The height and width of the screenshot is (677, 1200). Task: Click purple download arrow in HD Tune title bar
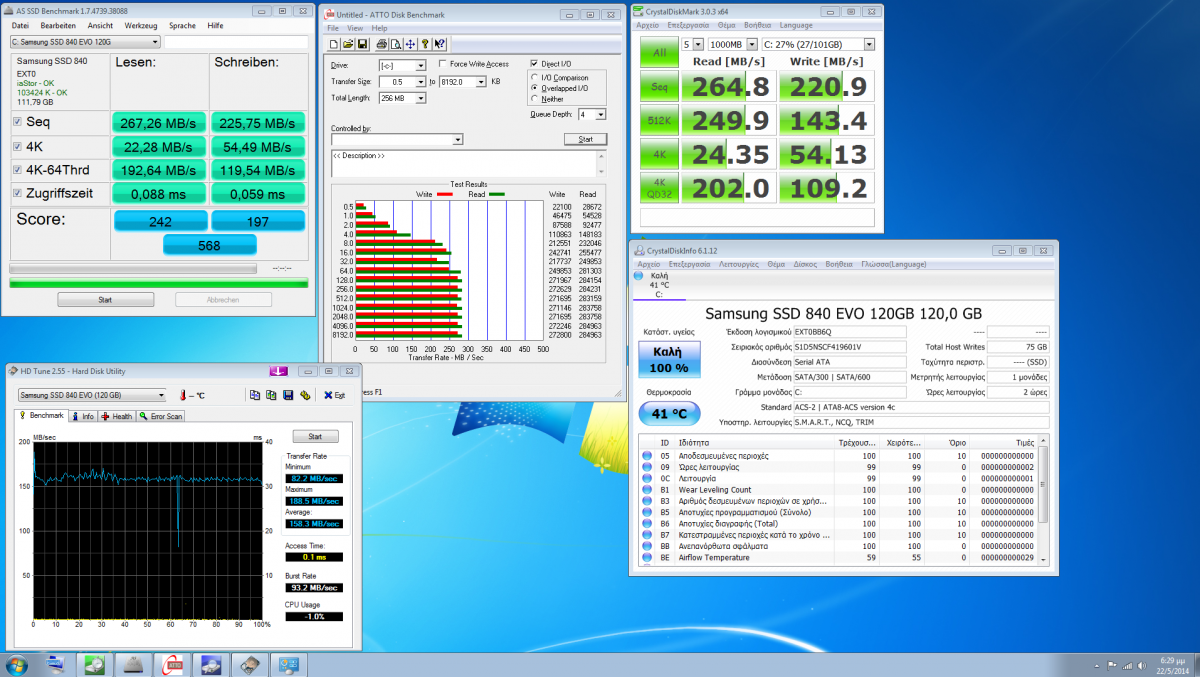point(279,372)
